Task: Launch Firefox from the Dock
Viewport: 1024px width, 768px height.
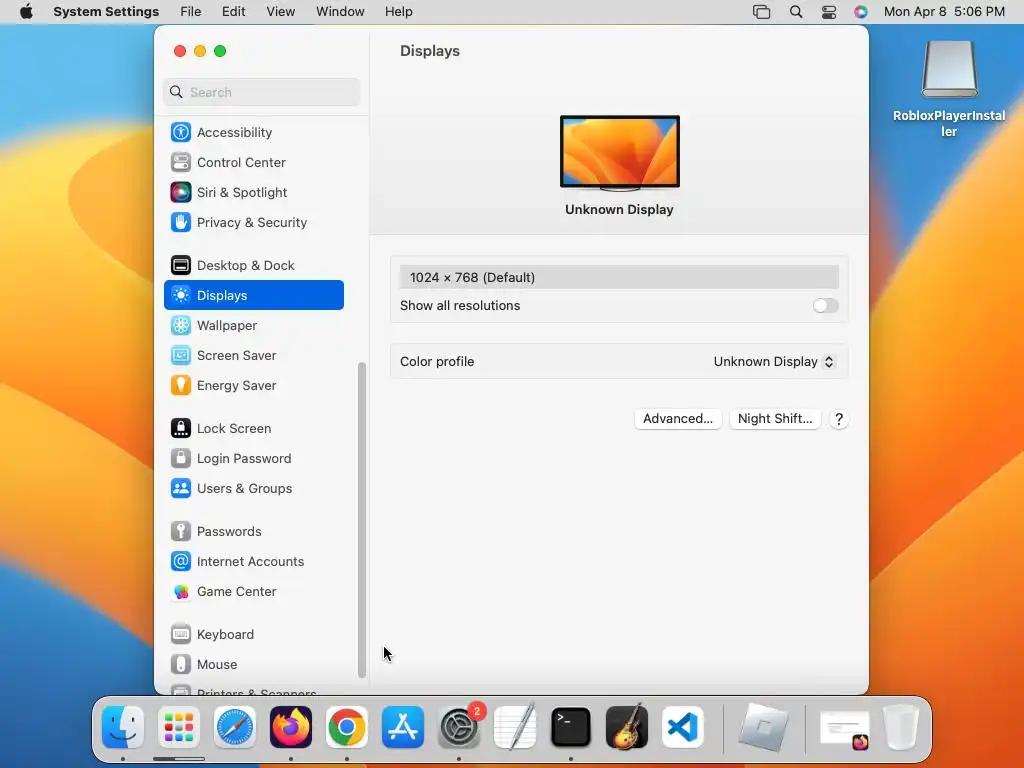Action: pos(291,727)
